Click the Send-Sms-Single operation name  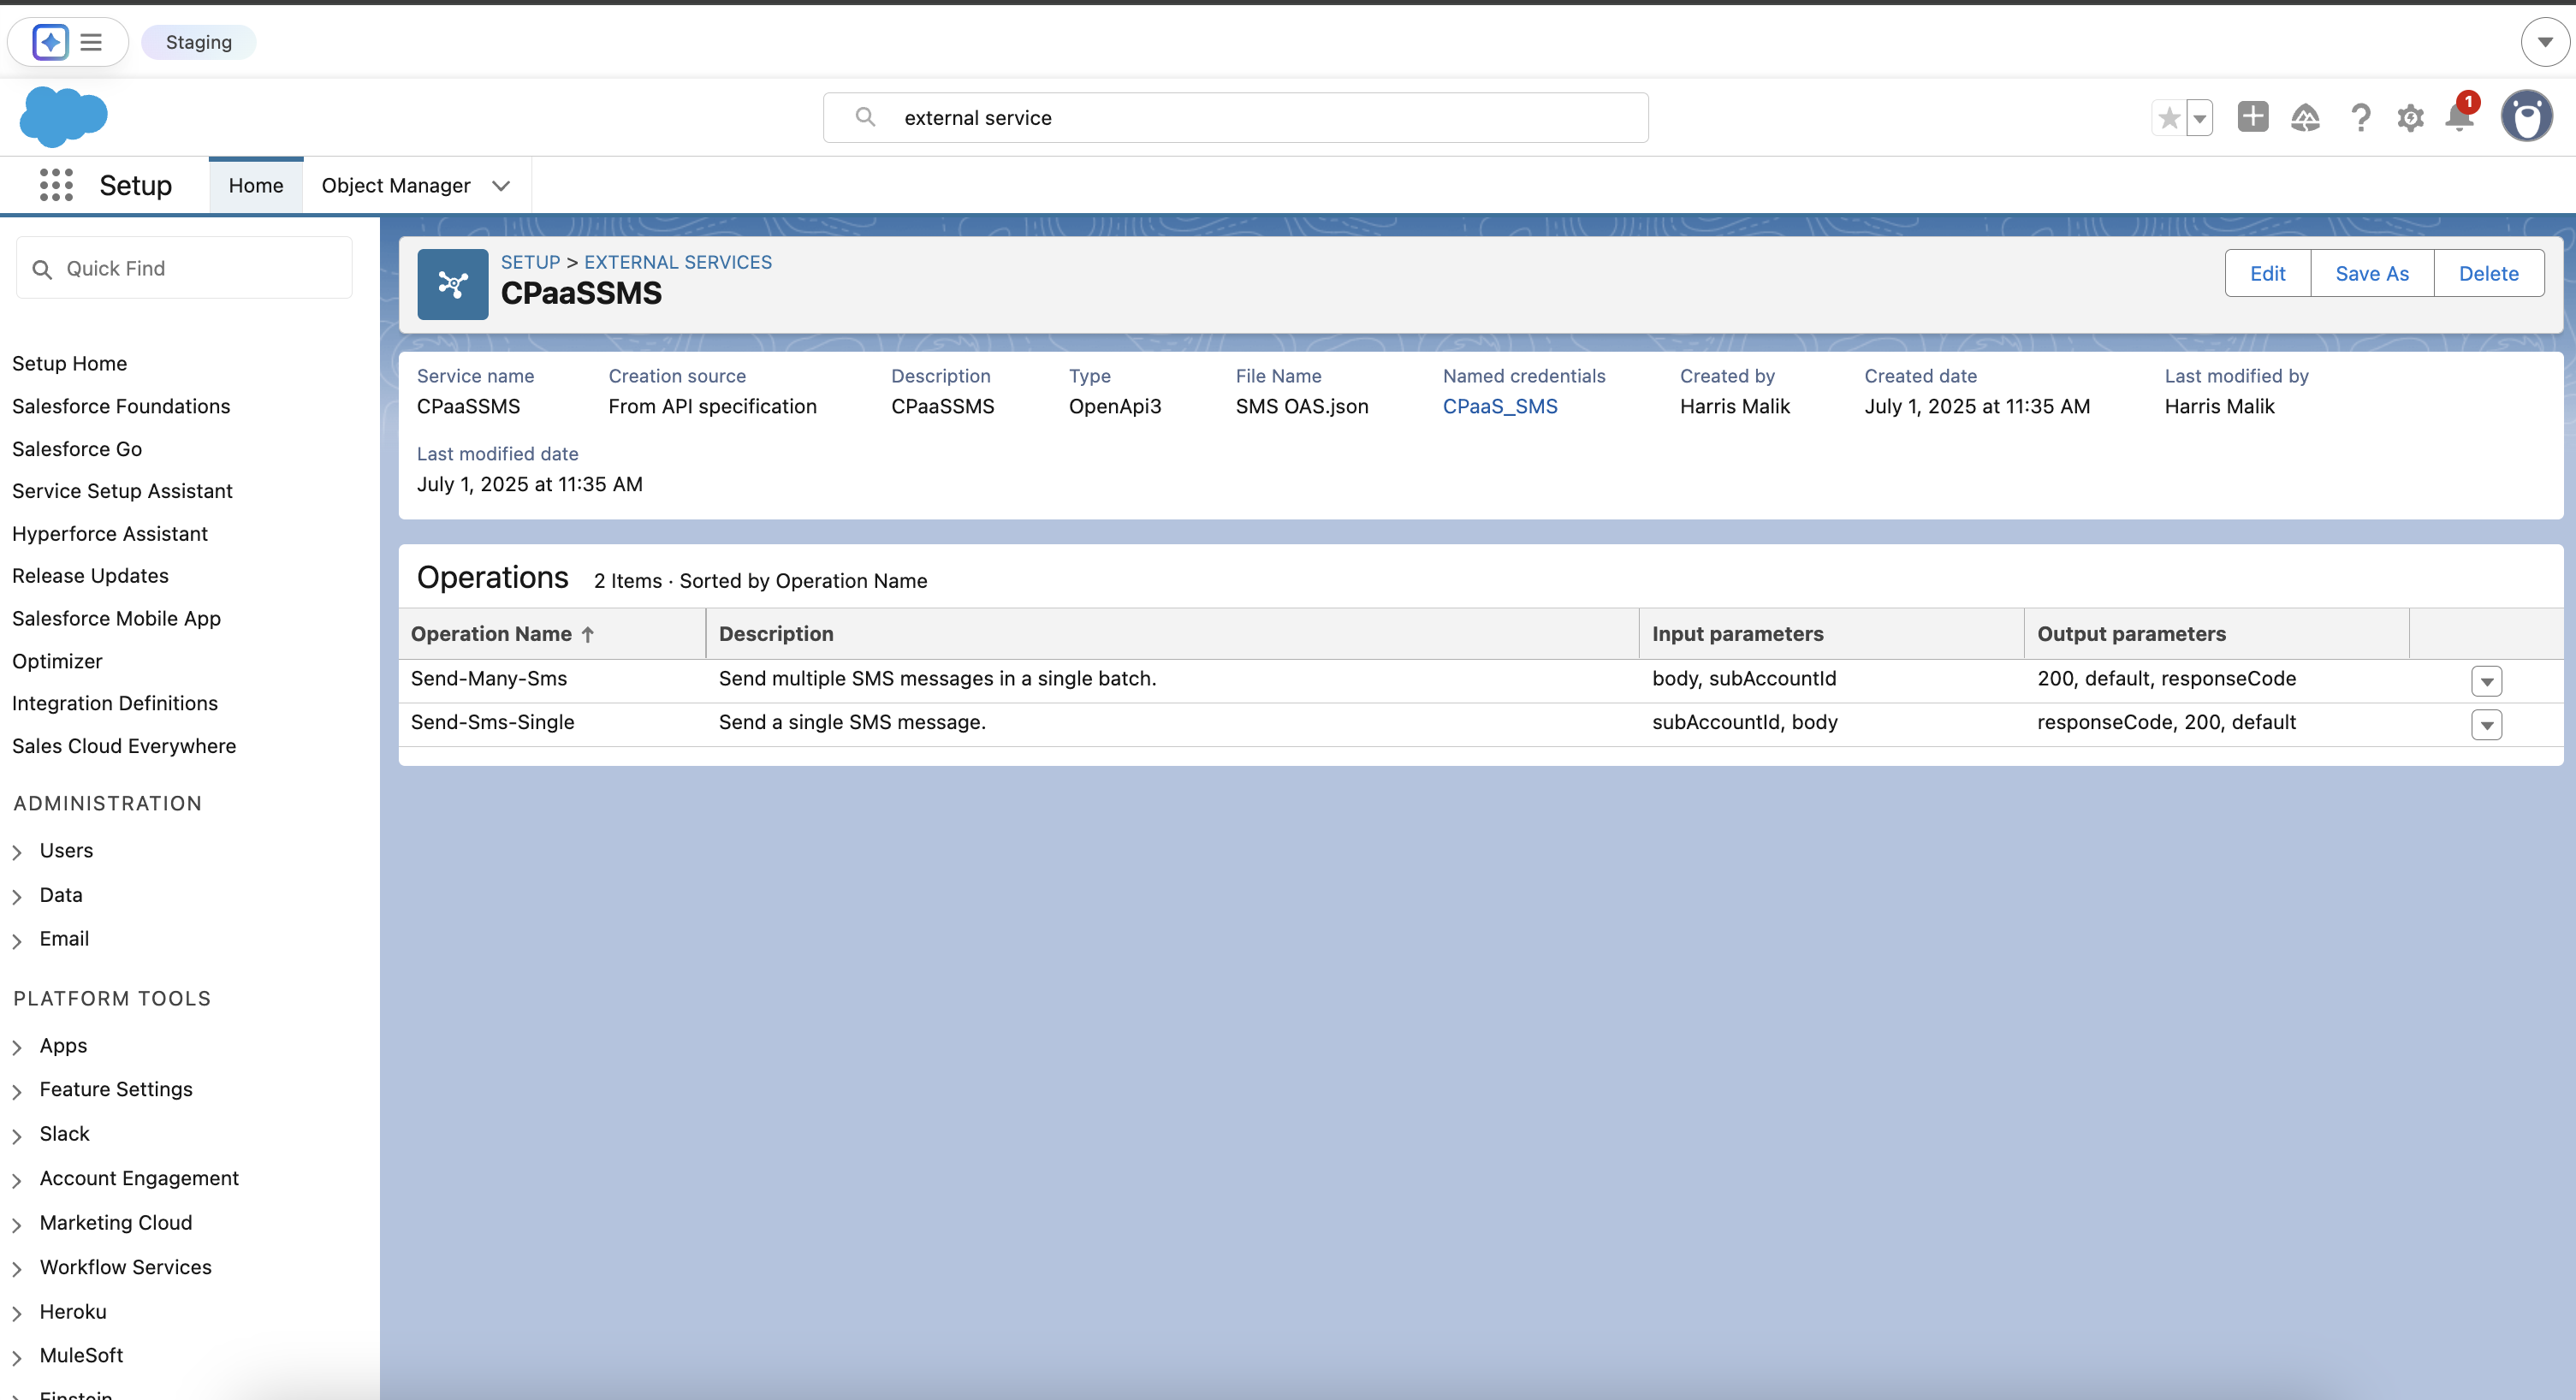tap(493, 722)
